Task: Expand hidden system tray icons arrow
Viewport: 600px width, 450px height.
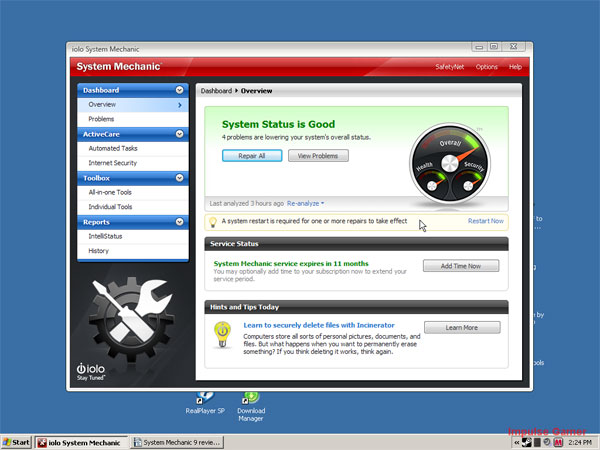Action: 516,443
